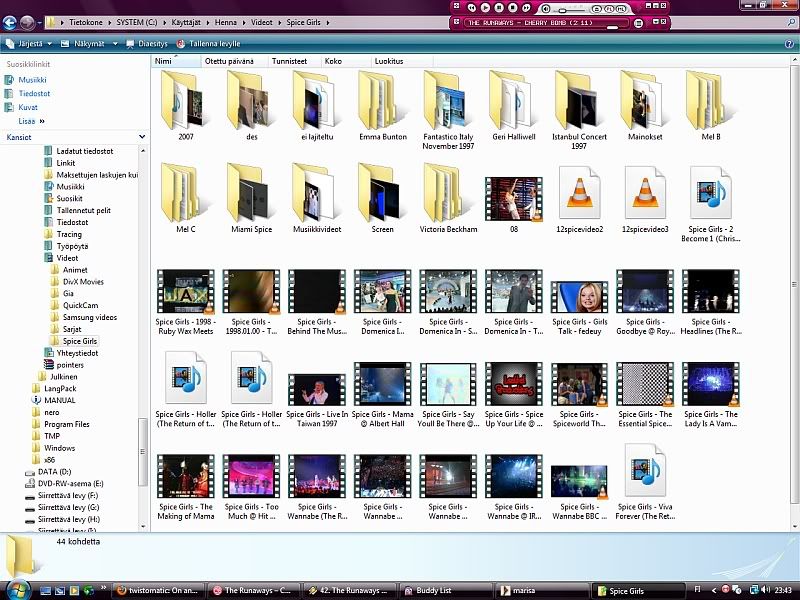Image resolution: width=800 pixels, height=600 pixels.
Task: Open Kuvat favorite link
Action: click(x=28, y=108)
